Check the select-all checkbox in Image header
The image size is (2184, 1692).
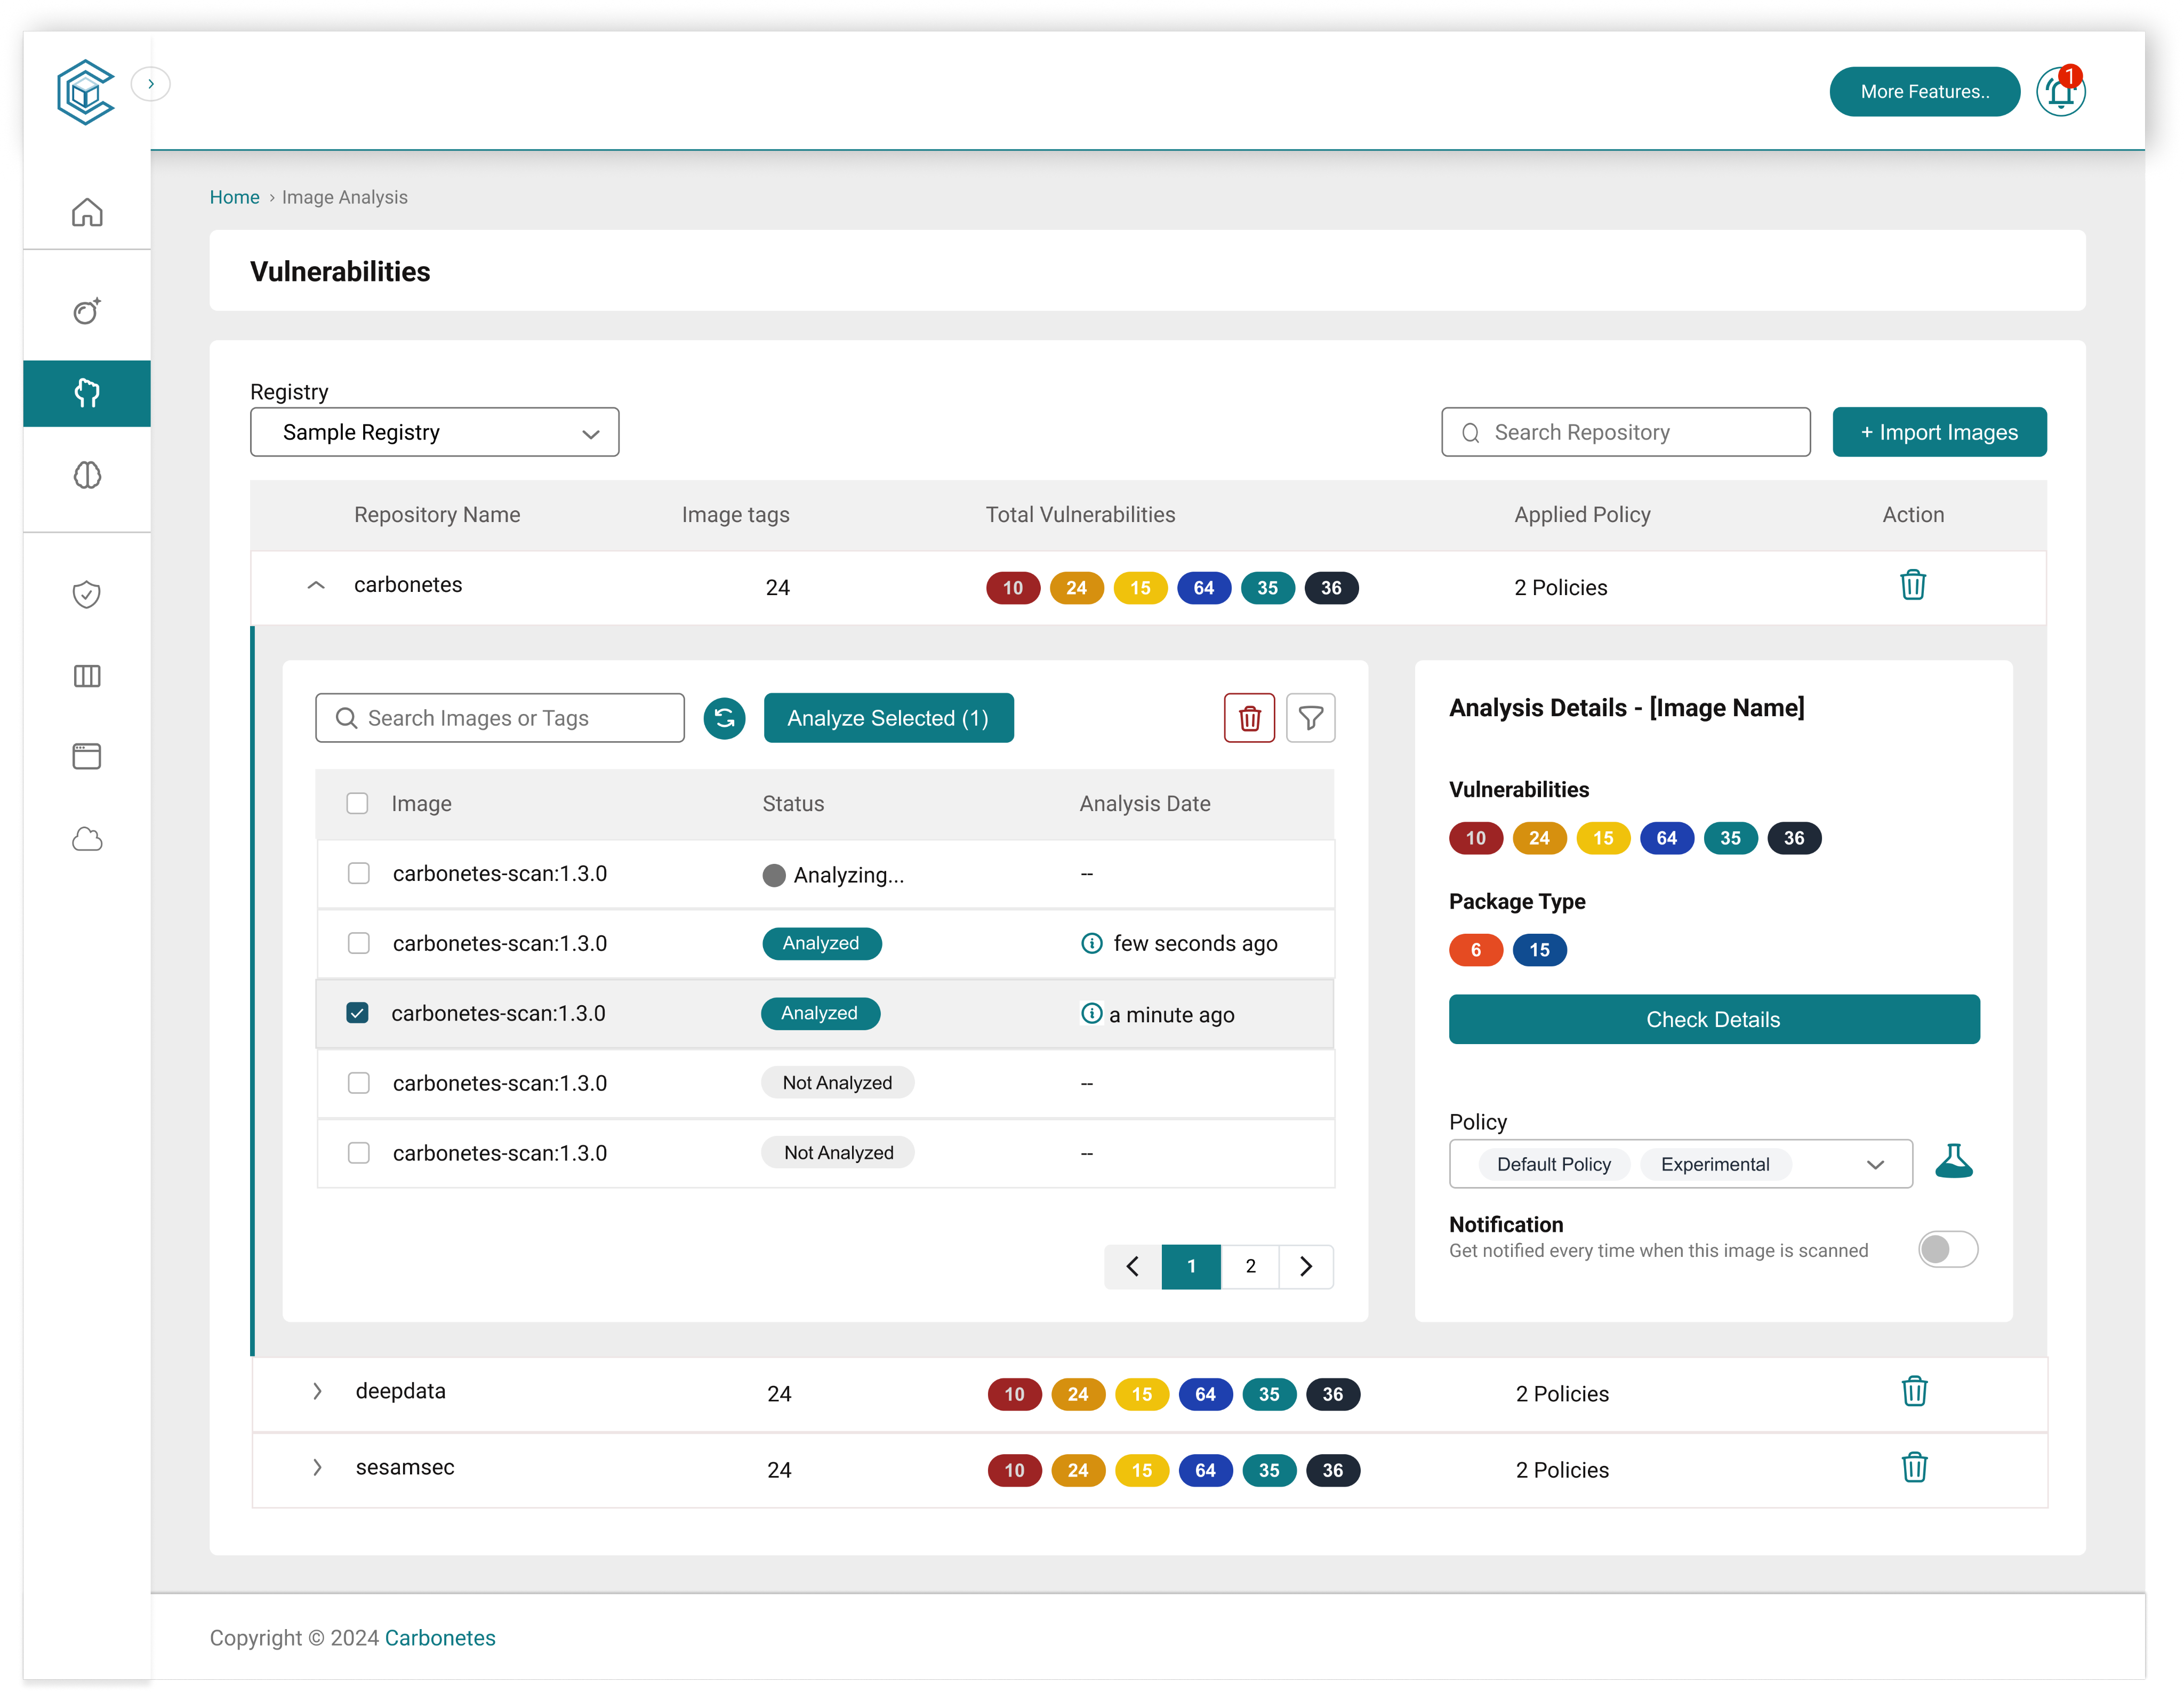[x=357, y=803]
